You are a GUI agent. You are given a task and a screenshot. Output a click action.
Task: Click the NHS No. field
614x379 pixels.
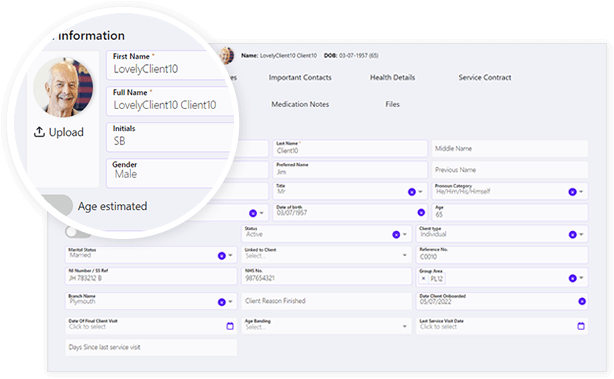click(326, 276)
